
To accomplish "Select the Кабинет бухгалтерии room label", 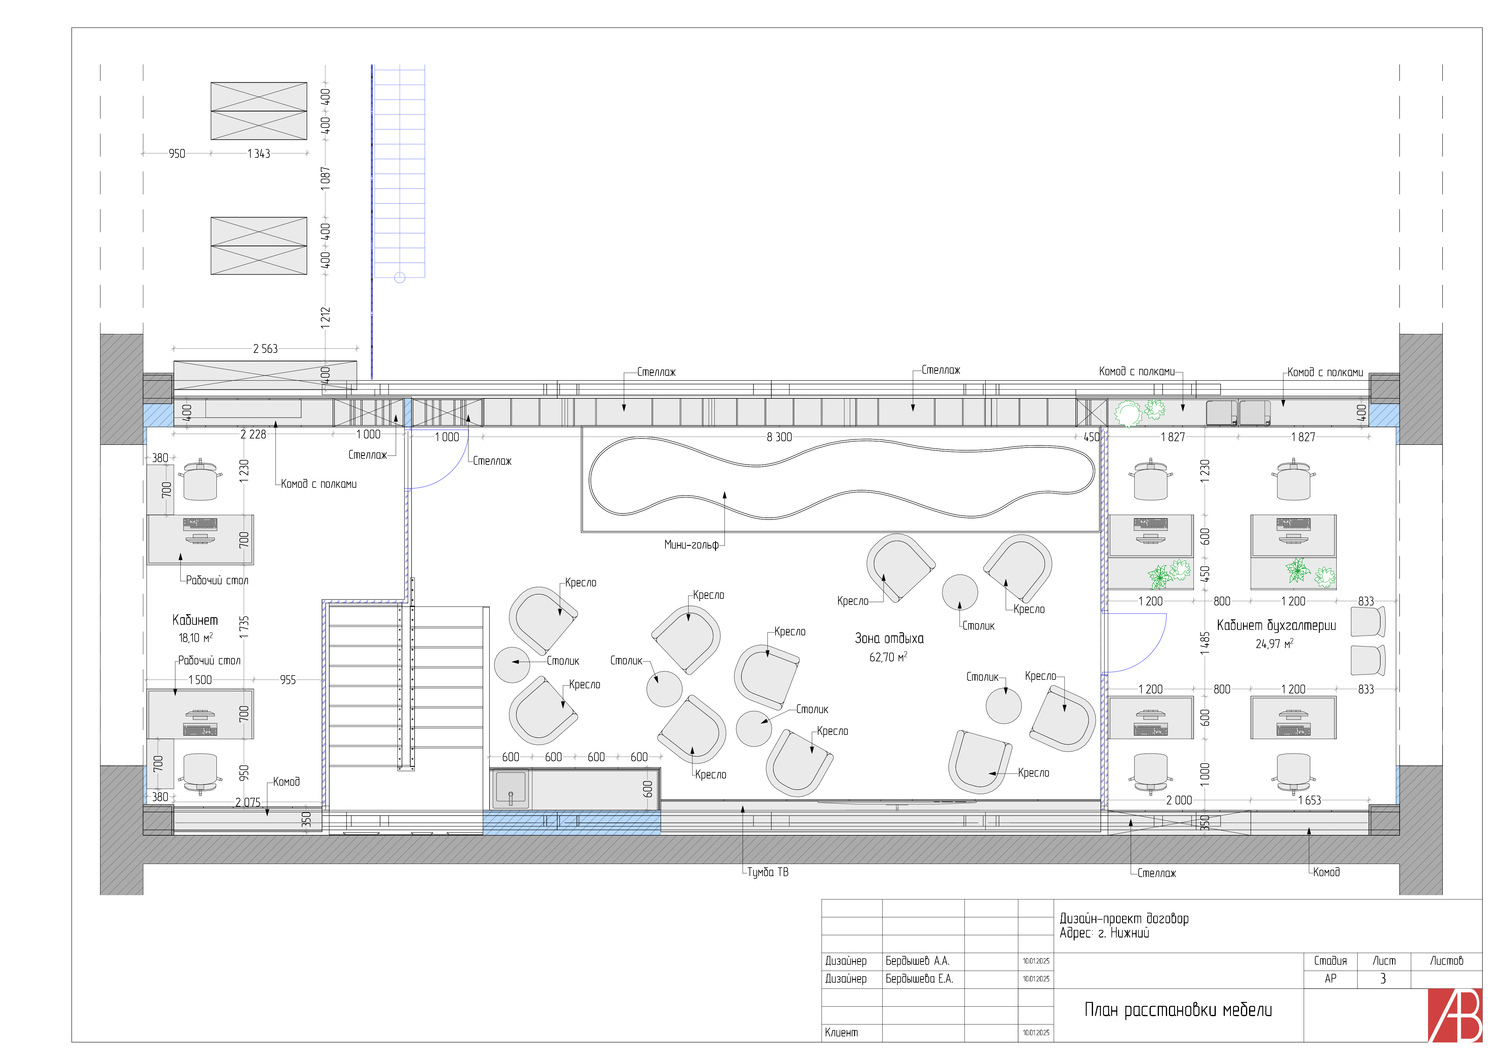I will pyautogui.click(x=1276, y=625).
